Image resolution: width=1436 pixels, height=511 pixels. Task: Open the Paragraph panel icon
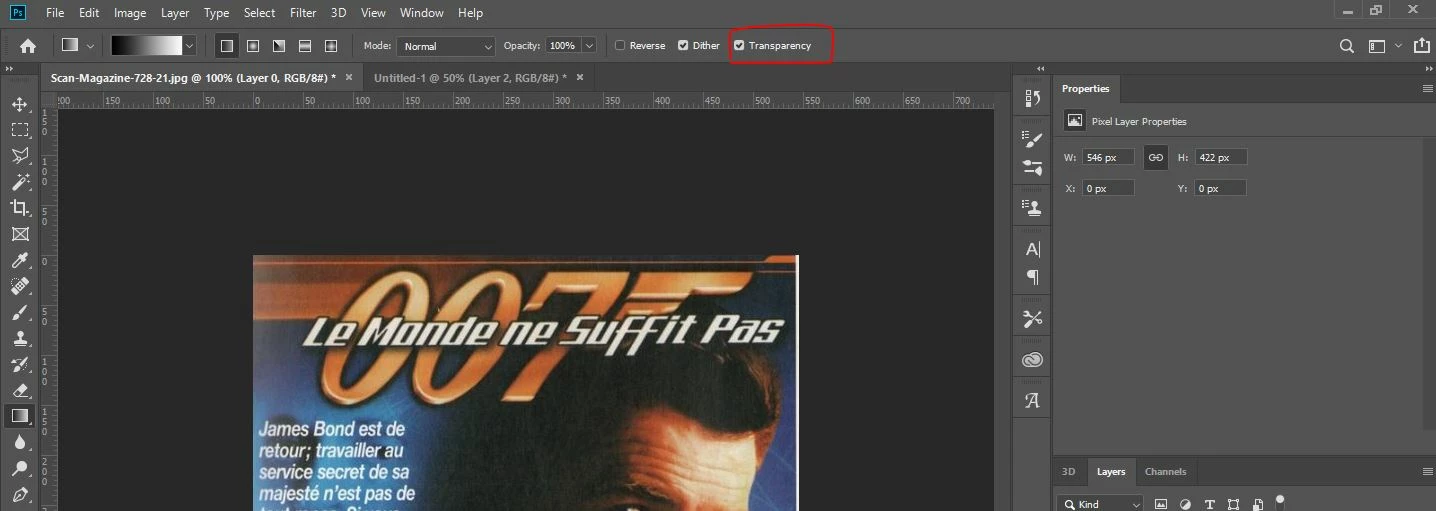(x=1033, y=277)
